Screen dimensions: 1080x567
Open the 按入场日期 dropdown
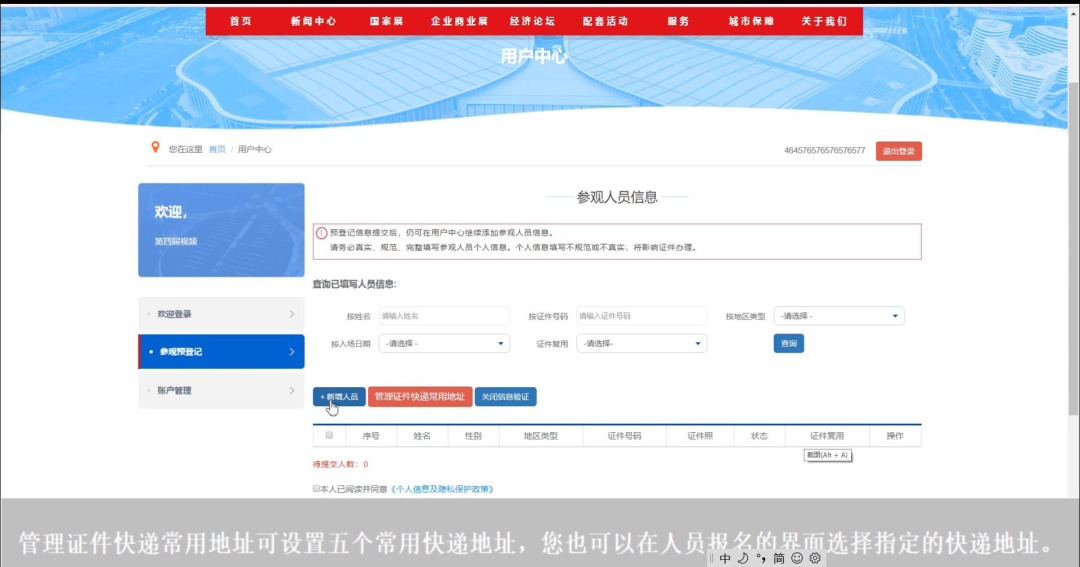[x=443, y=343]
